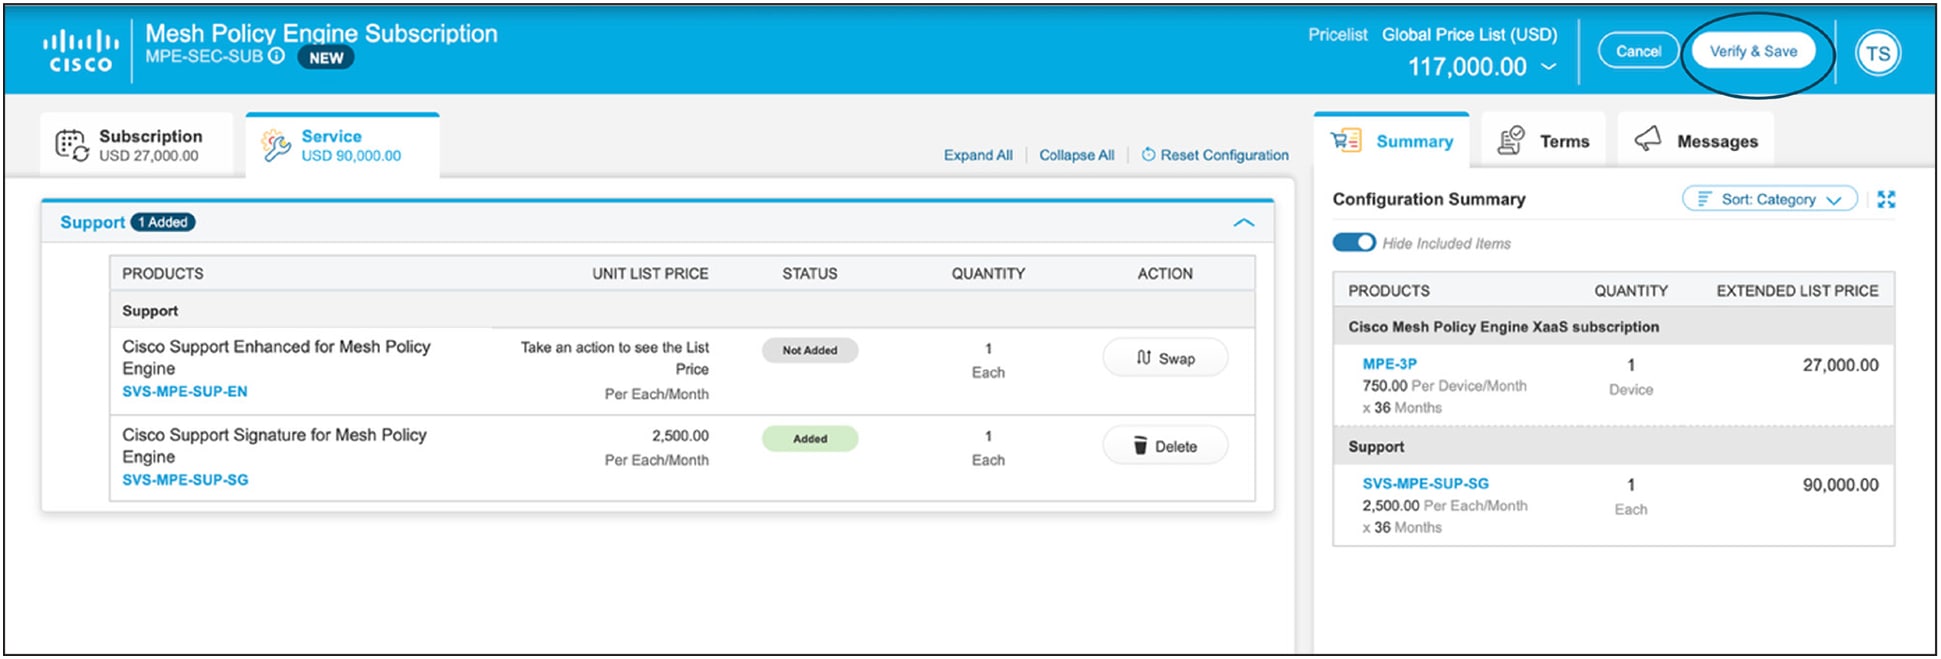Screen dimensions: 1941x659
Task: Click Global Price List (USD) text
Action: [x=1469, y=34]
